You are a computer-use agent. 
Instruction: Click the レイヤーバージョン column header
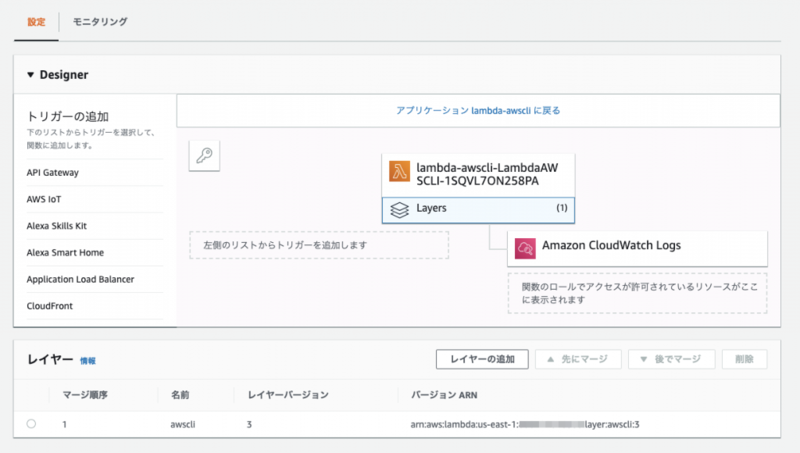(288, 395)
